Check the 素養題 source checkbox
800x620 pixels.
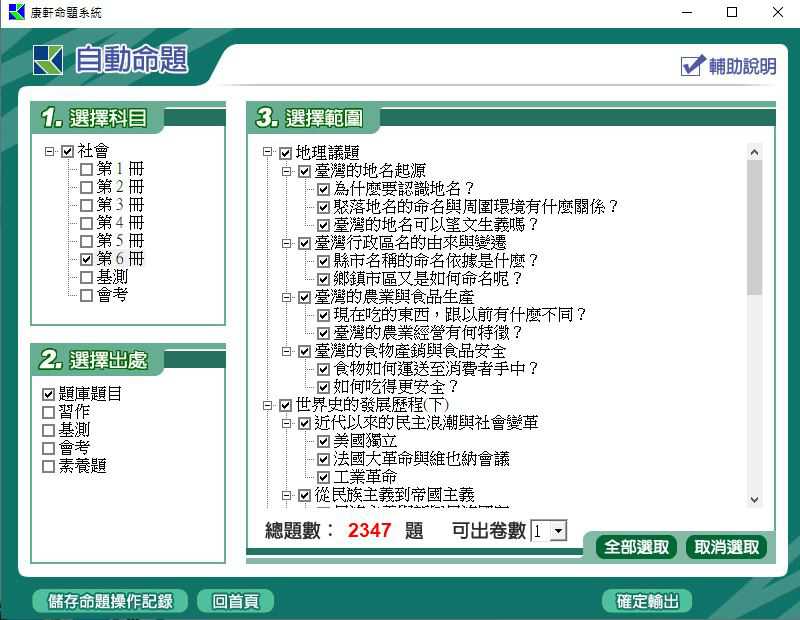coord(48,466)
